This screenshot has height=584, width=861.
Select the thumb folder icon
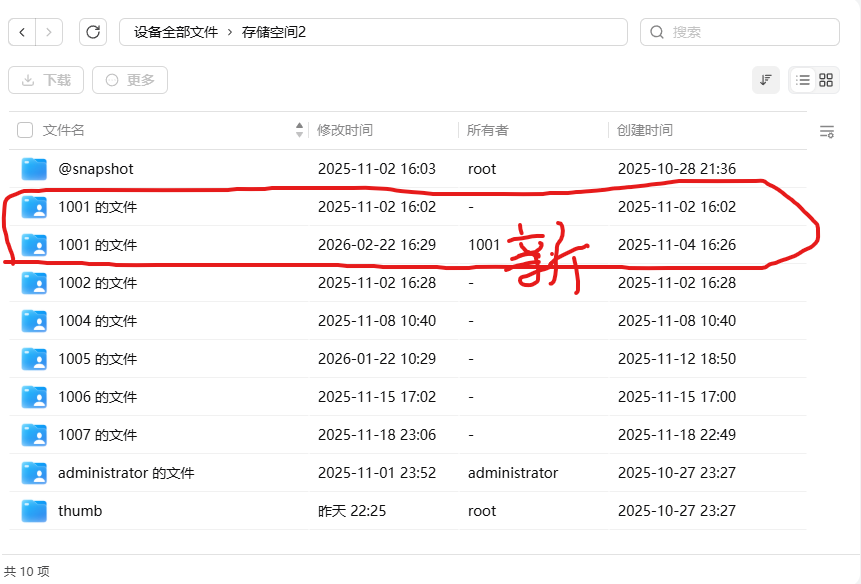tap(34, 511)
